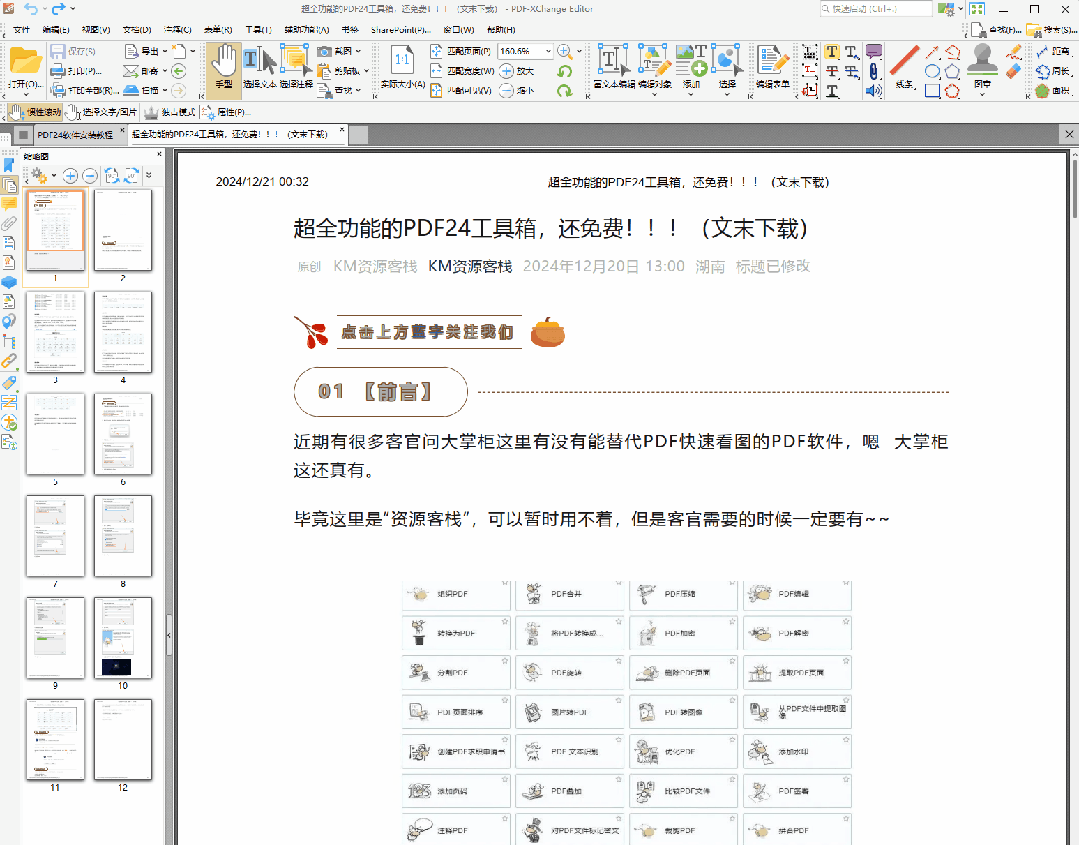Screen dimensions: 1079x845
Task: Expand the Add (添加) content dropdown
Action: point(691,94)
